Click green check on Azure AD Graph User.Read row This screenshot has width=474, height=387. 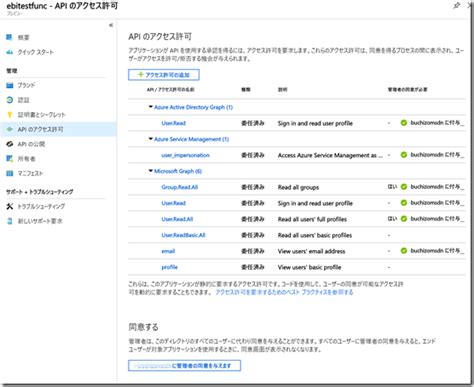pyautogui.click(x=404, y=123)
